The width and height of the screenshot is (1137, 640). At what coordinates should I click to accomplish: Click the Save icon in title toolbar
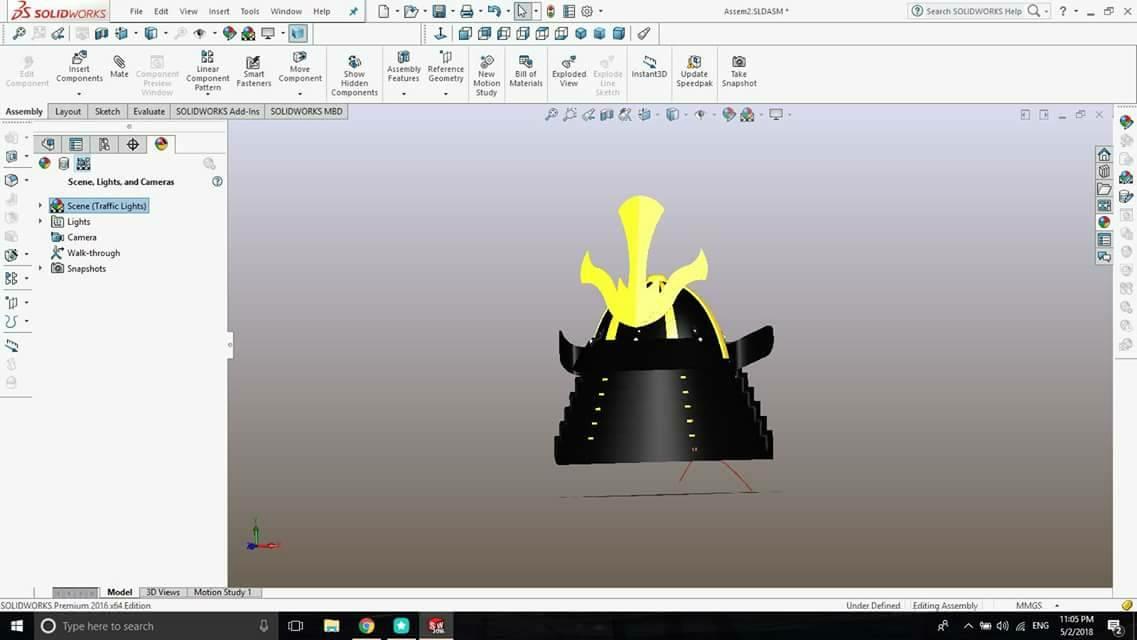click(439, 11)
